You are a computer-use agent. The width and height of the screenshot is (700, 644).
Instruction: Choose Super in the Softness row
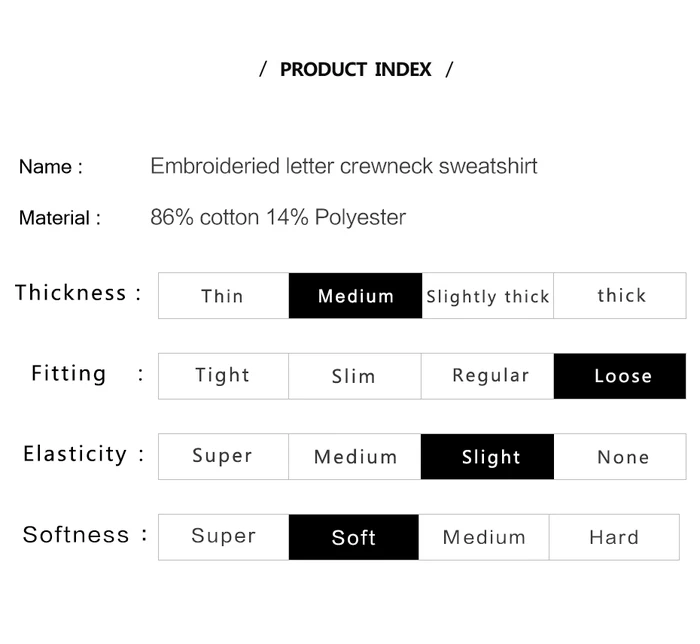(x=223, y=537)
